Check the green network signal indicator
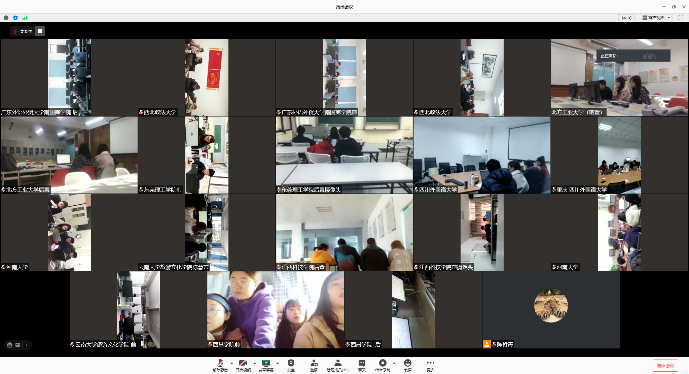 [x=25, y=18]
